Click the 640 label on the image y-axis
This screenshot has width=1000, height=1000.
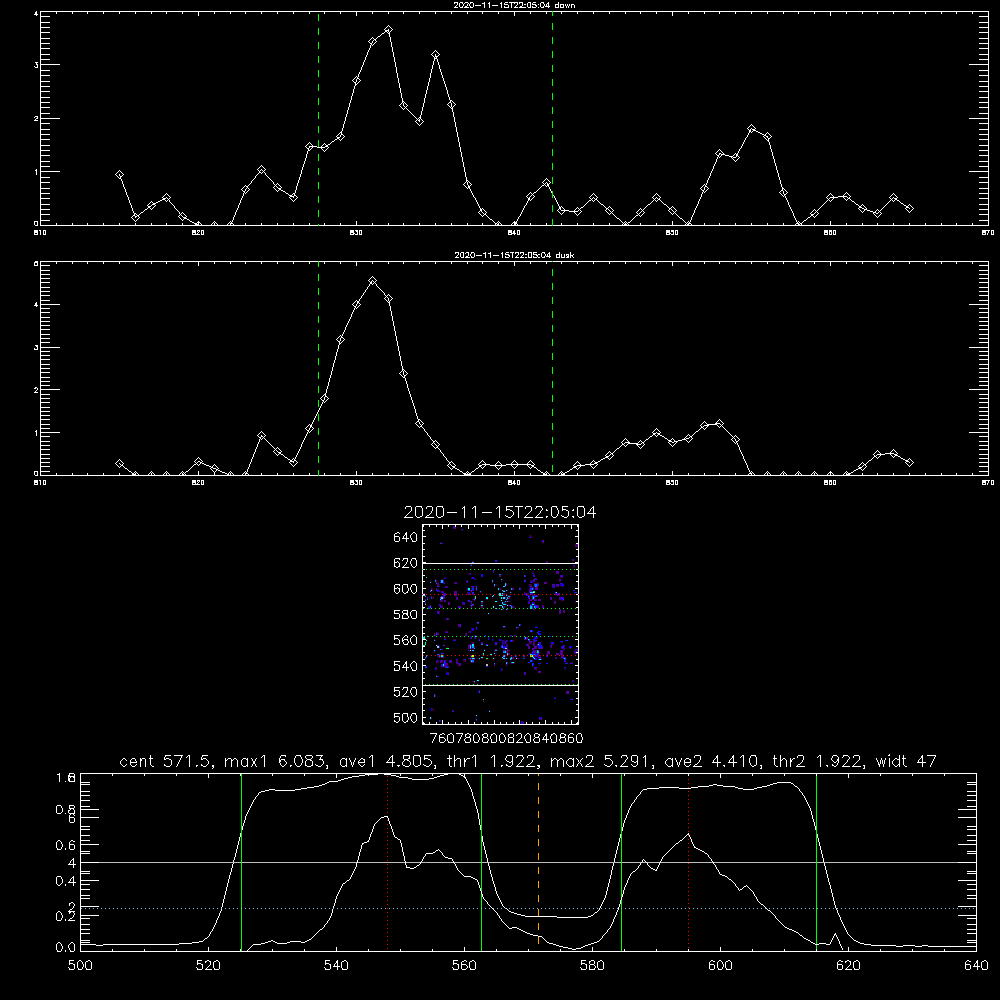[x=406, y=538]
